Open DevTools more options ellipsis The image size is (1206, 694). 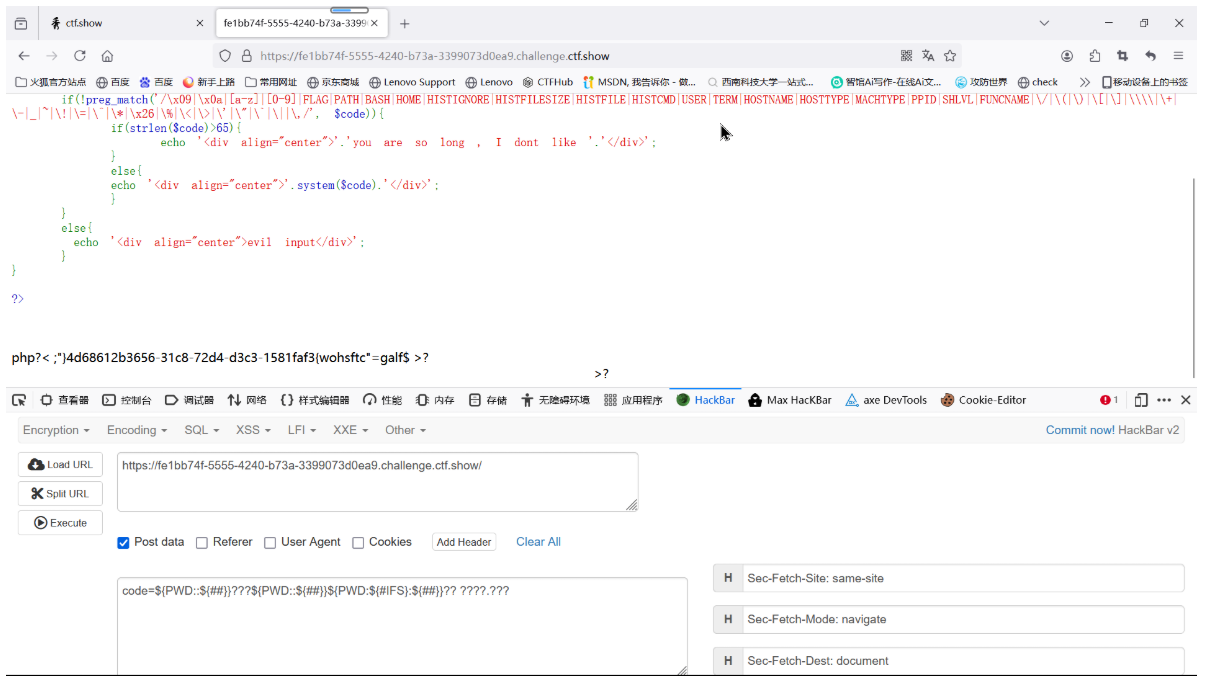coord(1164,400)
